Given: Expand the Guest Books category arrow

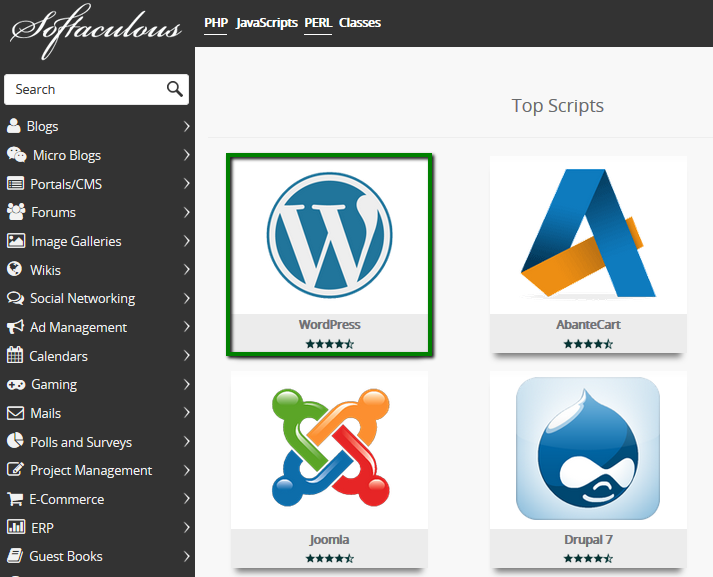Looking at the screenshot, I should point(186,556).
